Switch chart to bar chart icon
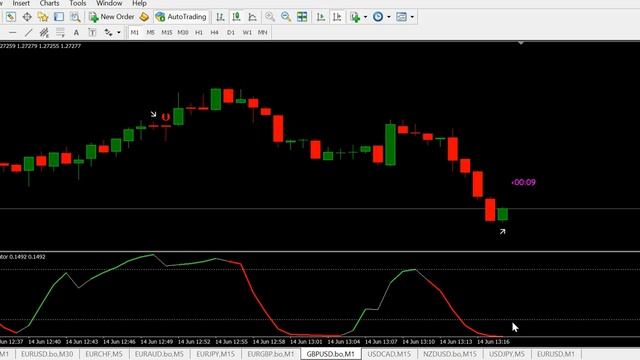Screen dimensions: 640x360 pos(220,17)
